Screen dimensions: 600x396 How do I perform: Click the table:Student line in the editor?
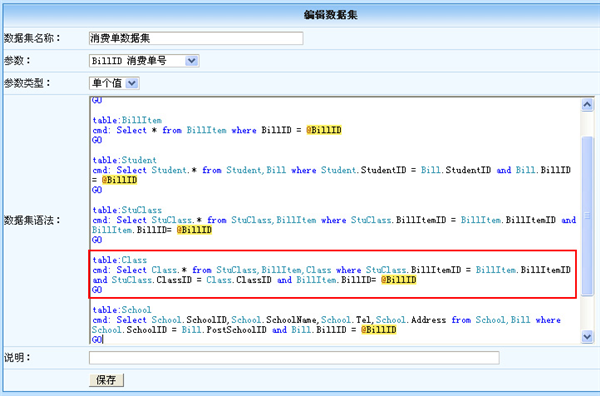coord(124,160)
